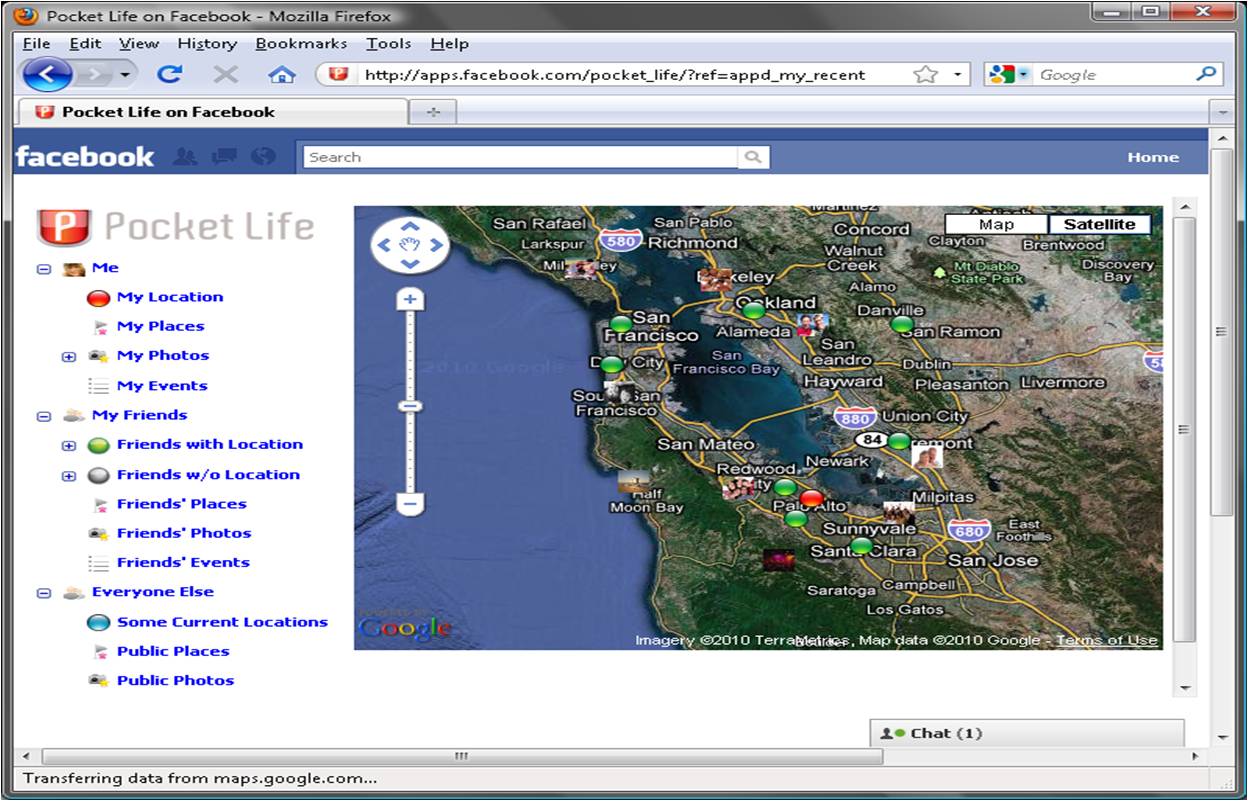Screen dimensions: 1248x801
Task: Open photo thumbnail near Half Moon Bay
Action: pos(634,482)
